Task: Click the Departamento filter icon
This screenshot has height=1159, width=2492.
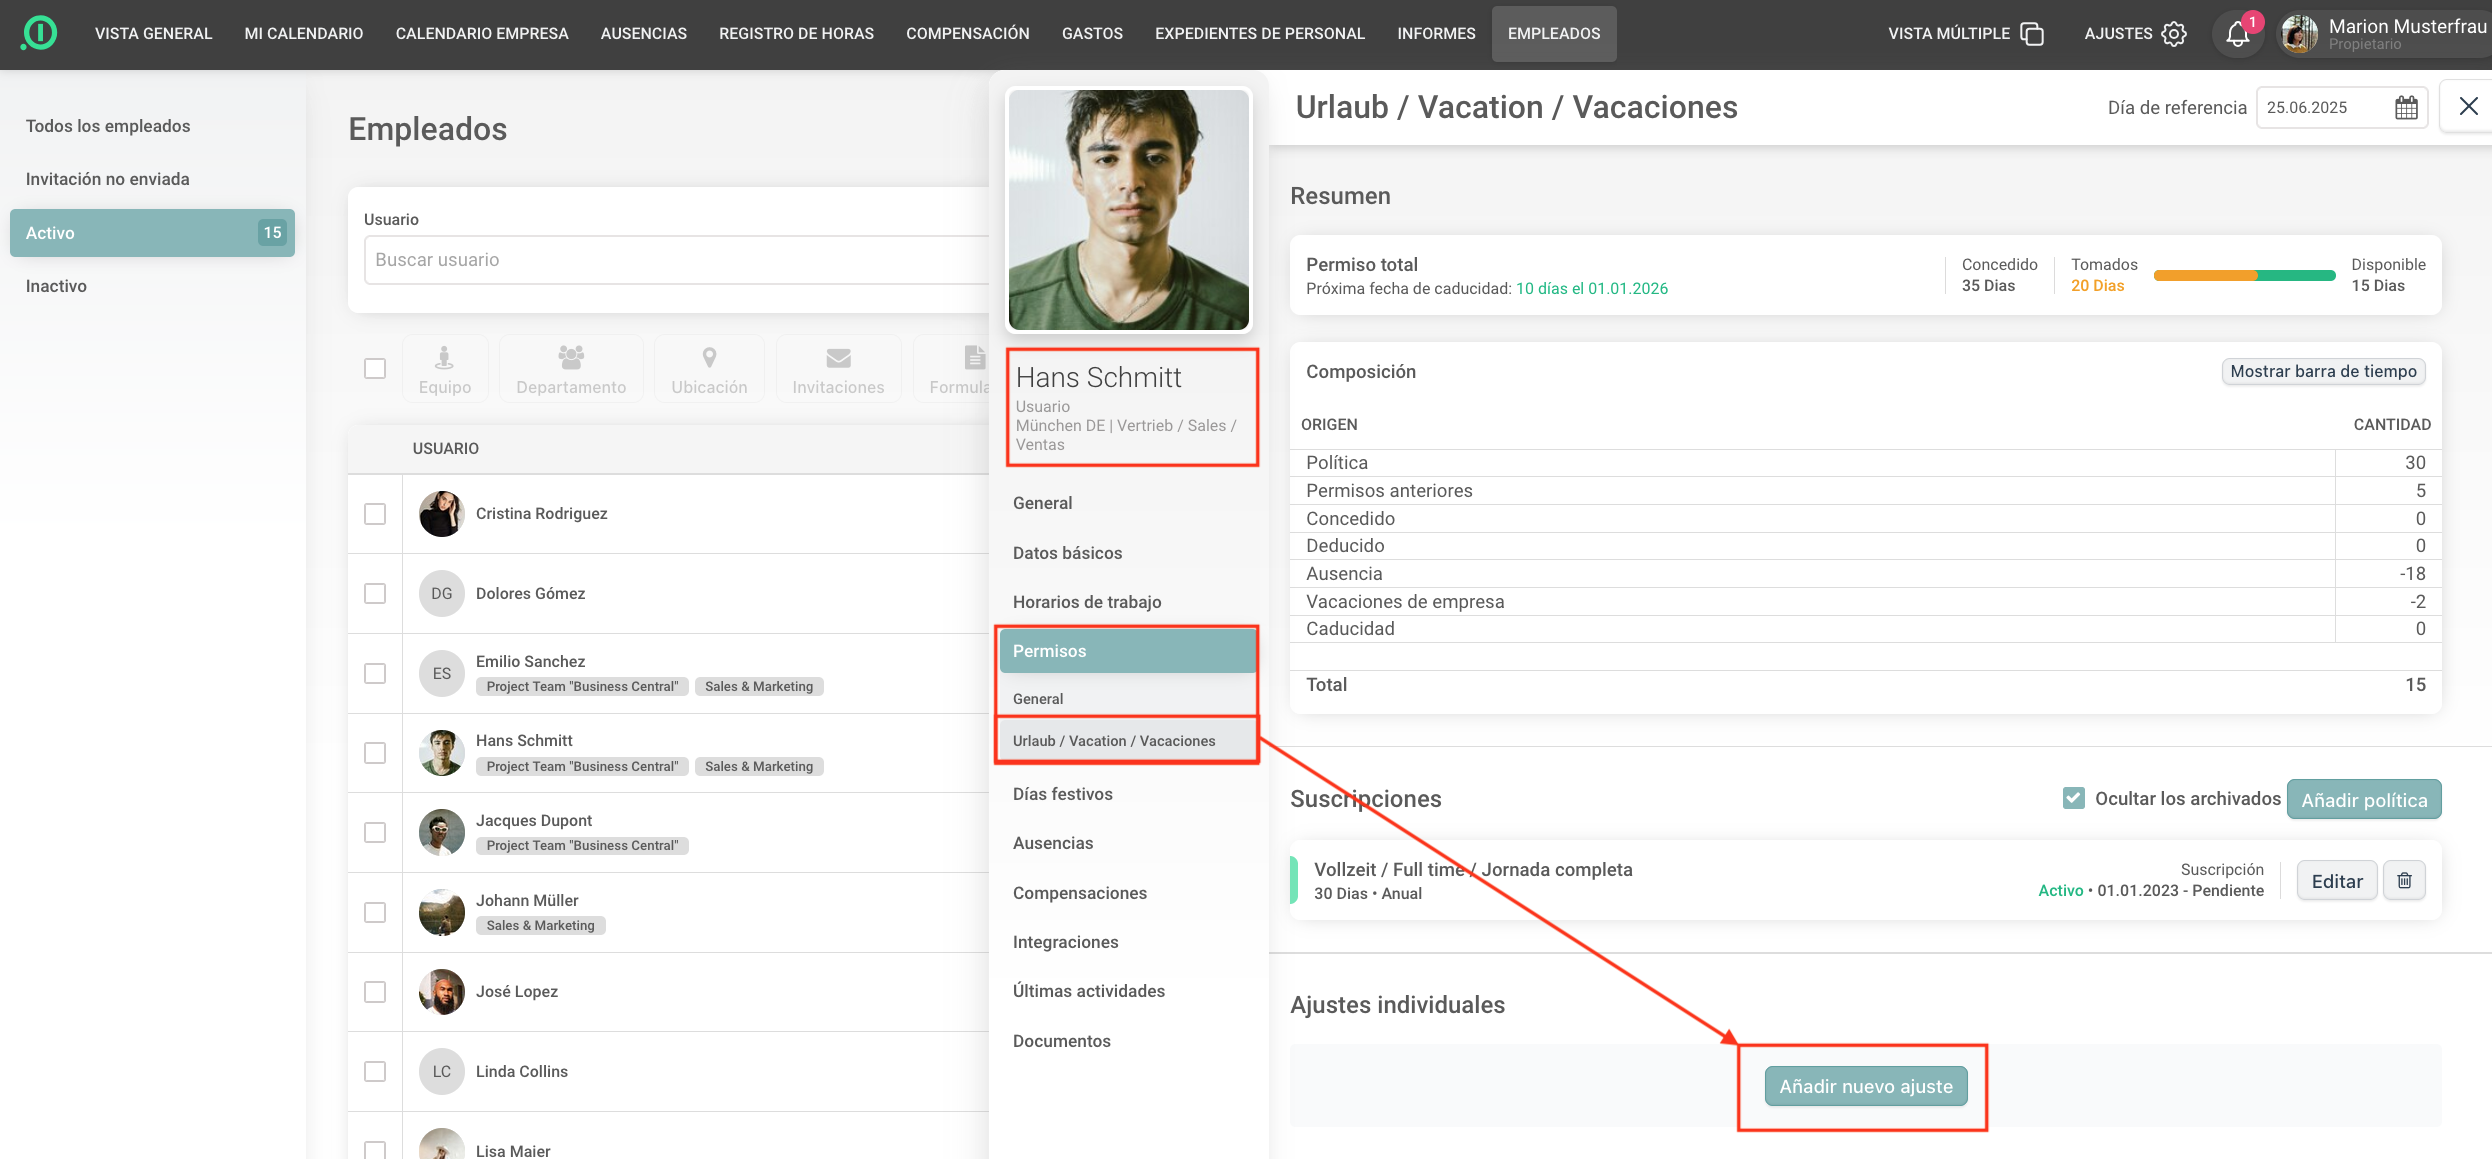Action: (571, 357)
